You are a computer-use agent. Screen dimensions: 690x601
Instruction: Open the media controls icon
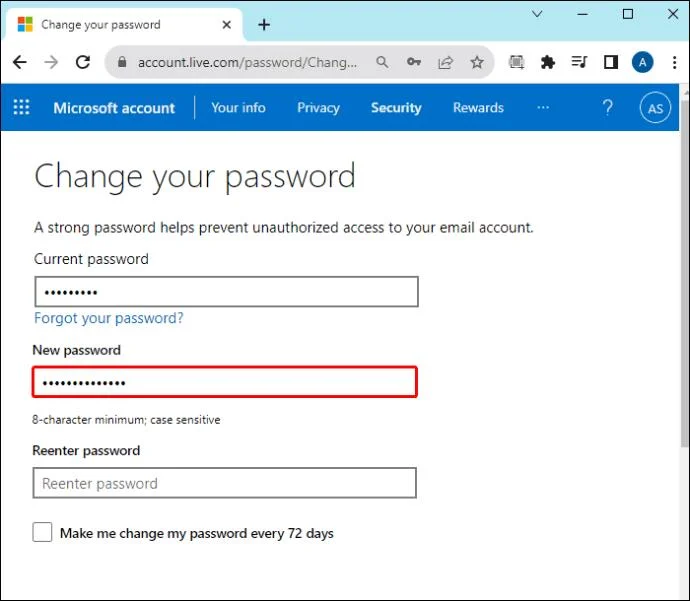pos(579,62)
